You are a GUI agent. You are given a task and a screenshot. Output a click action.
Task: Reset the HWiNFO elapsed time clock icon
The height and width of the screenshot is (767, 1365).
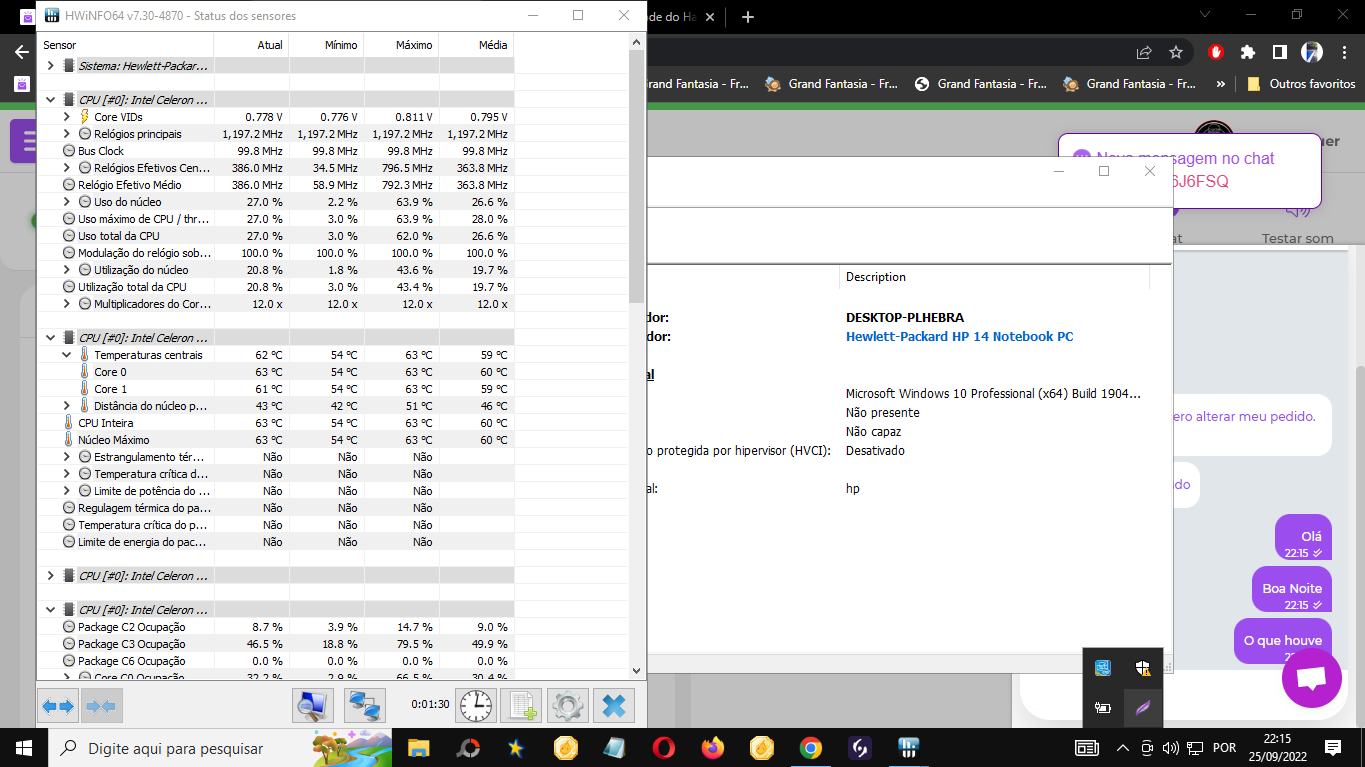(x=476, y=706)
